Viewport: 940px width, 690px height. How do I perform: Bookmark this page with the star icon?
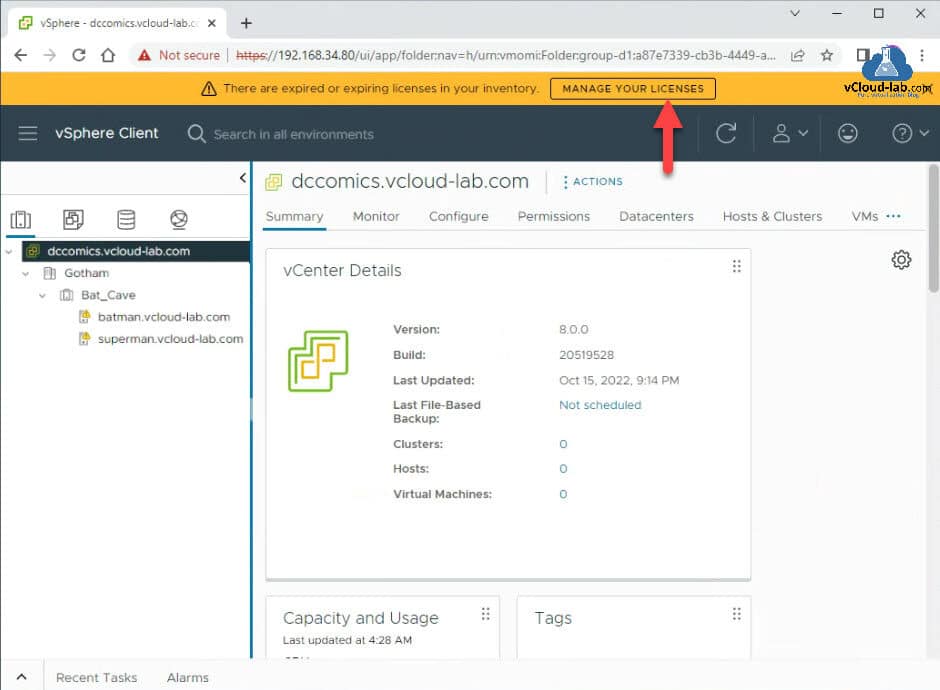click(827, 55)
